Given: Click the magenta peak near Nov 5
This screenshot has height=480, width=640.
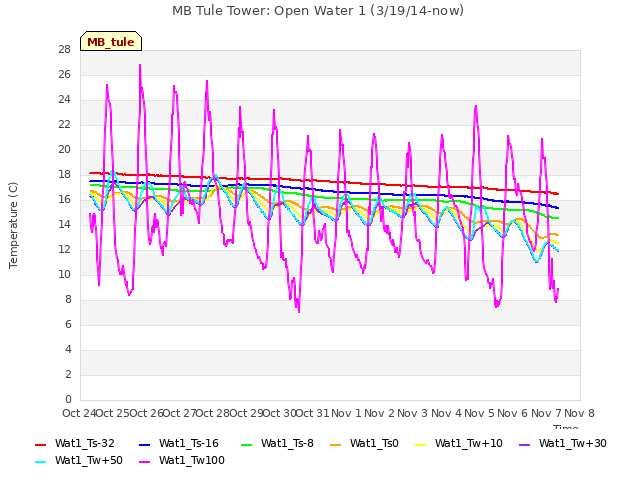Looking at the screenshot, I should pos(476,106).
